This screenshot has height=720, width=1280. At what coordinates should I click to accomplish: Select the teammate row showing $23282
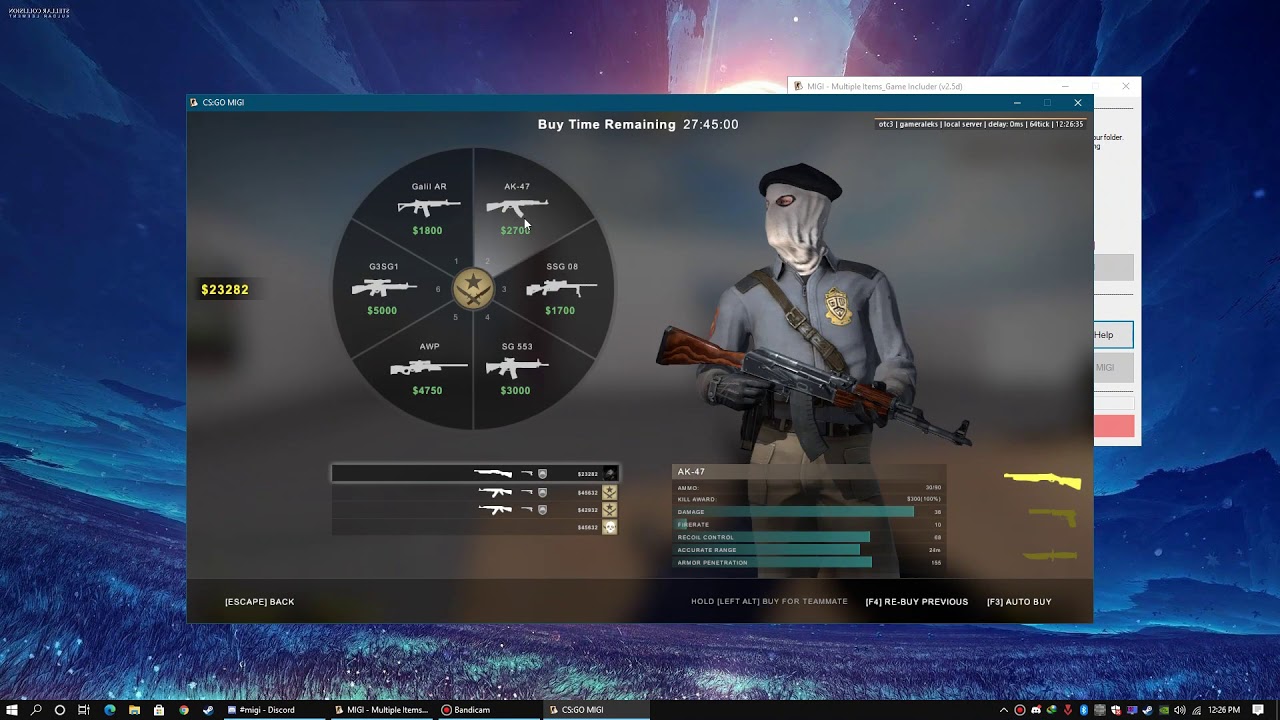tap(475, 474)
